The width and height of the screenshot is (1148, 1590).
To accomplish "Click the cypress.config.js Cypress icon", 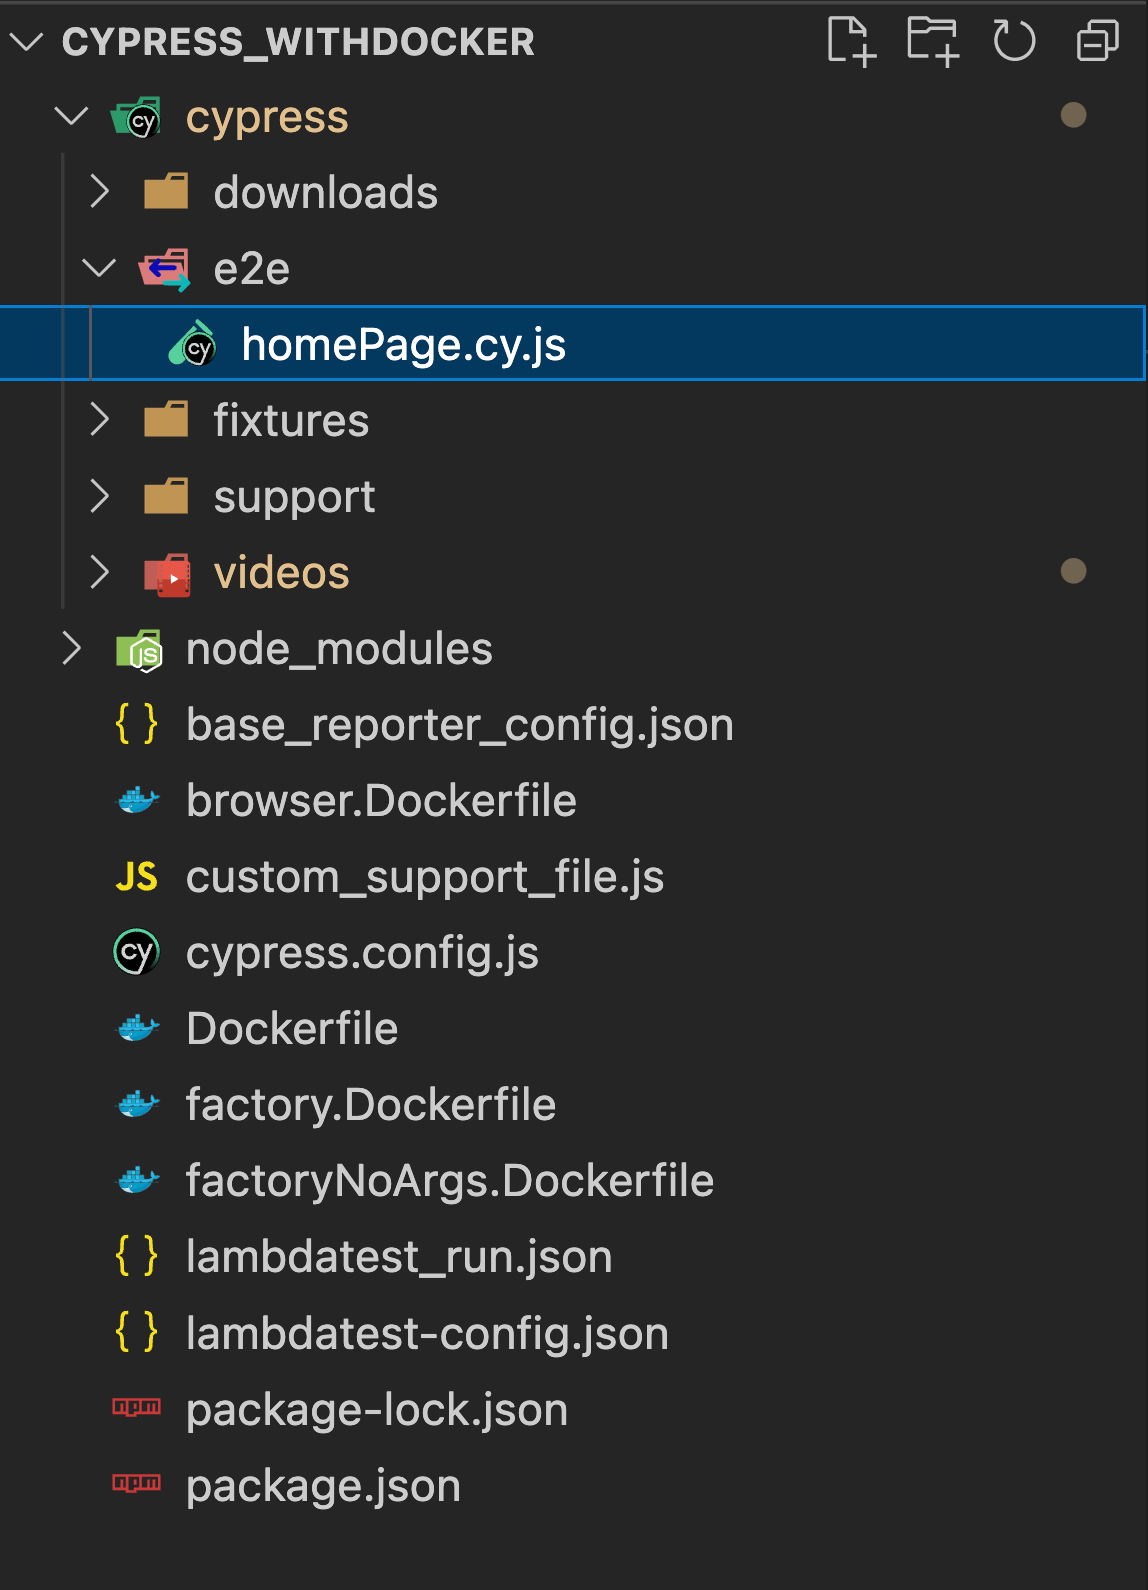I will click(x=137, y=952).
